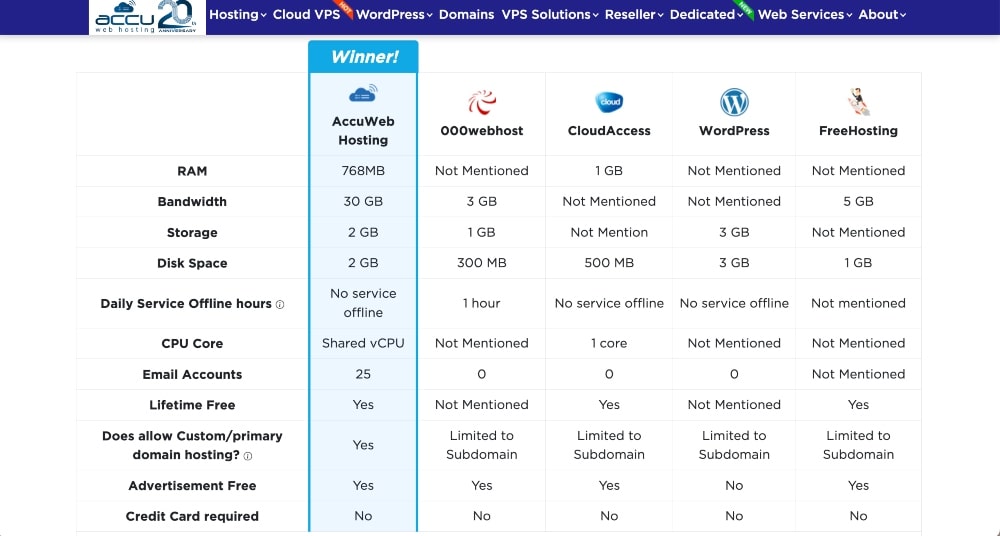Click the WordPress logo in table header

pyautogui.click(x=734, y=102)
